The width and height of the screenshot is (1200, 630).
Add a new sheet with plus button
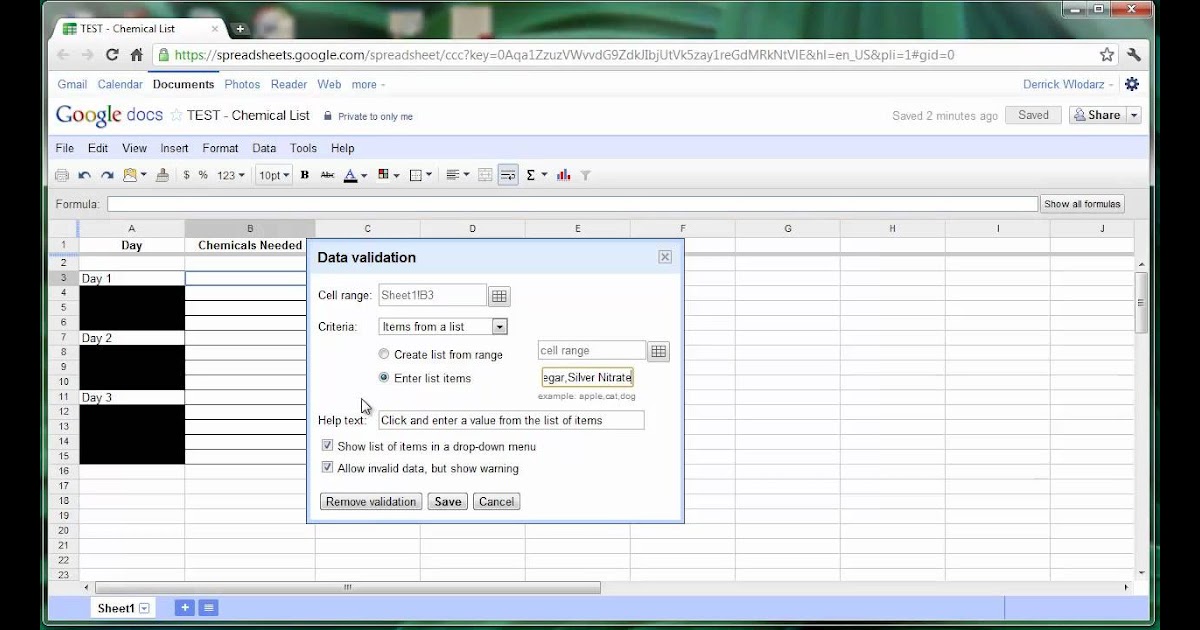click(184, 607)
